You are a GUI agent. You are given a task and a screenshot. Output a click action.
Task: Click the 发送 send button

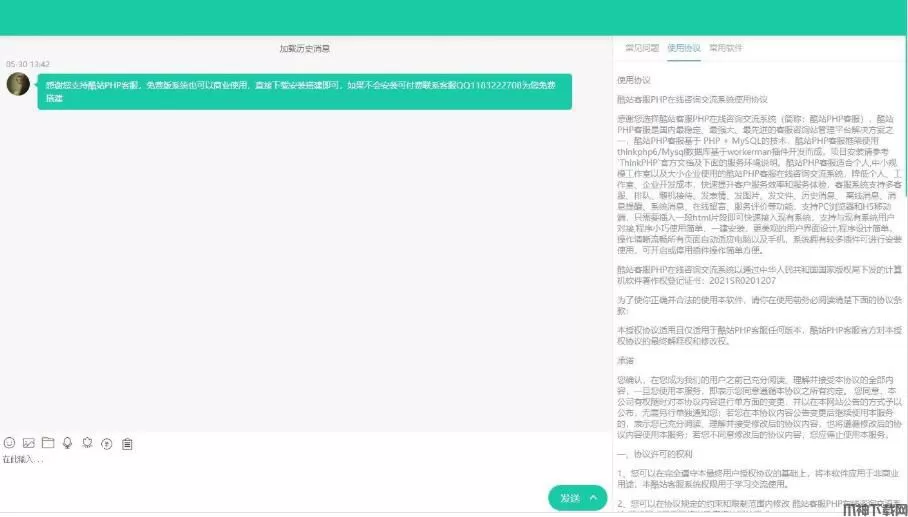click(570, 498)
